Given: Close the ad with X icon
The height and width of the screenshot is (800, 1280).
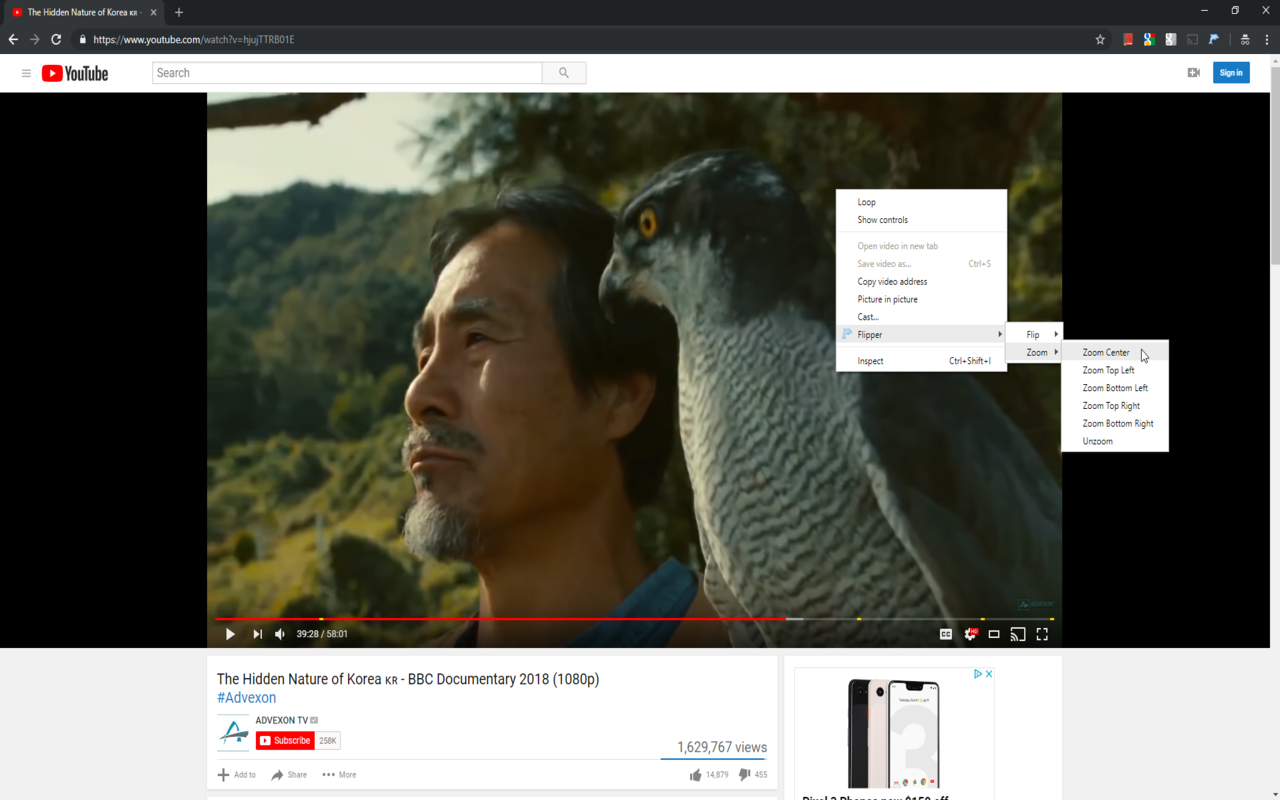Looking at the screenshot, I should (x=989, y=674).
